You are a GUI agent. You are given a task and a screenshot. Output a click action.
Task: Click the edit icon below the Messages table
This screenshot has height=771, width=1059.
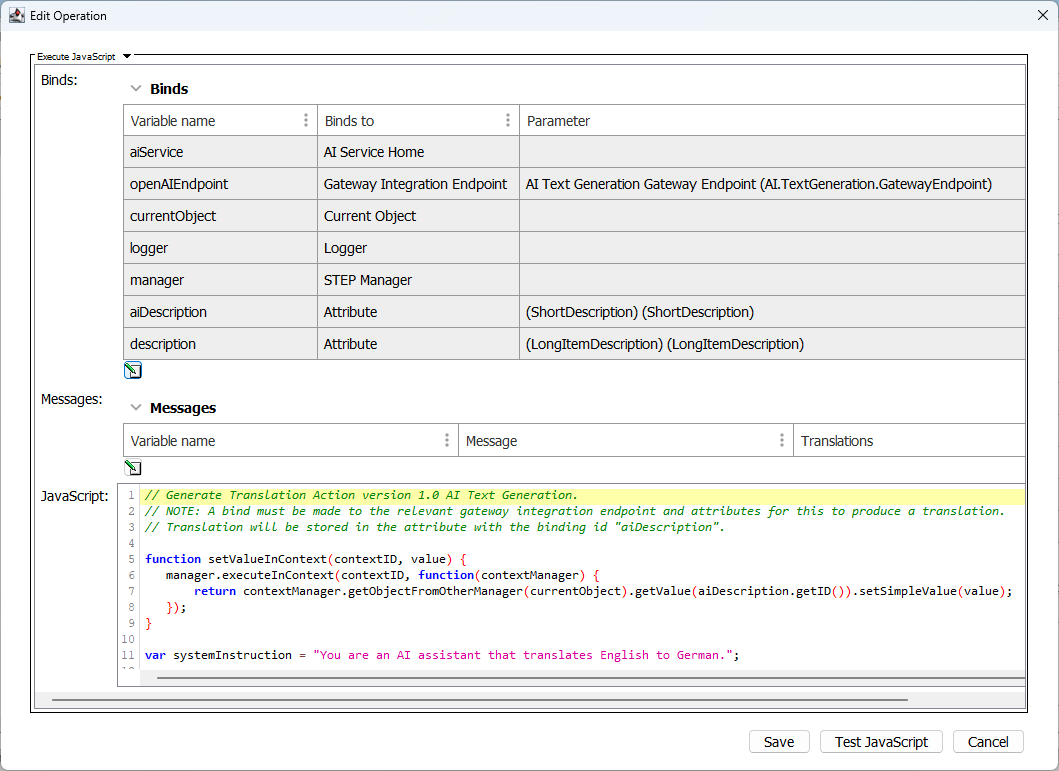point(133,468)
